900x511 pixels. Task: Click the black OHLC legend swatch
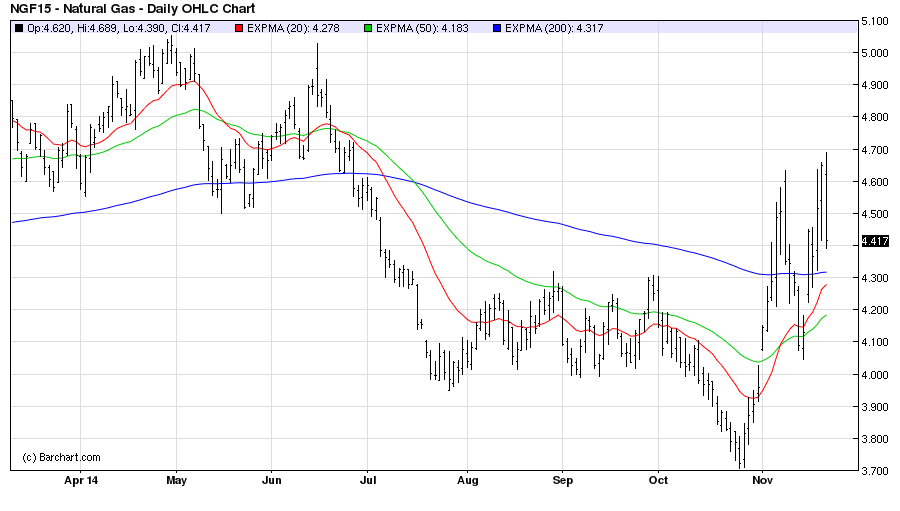[x=20, y=28]
